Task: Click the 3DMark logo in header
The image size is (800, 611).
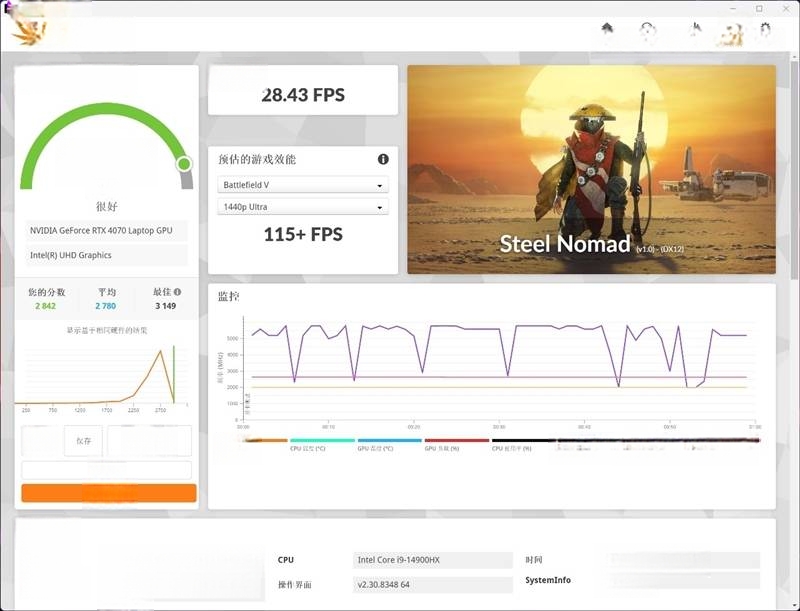Action: [x=29, y=32]
